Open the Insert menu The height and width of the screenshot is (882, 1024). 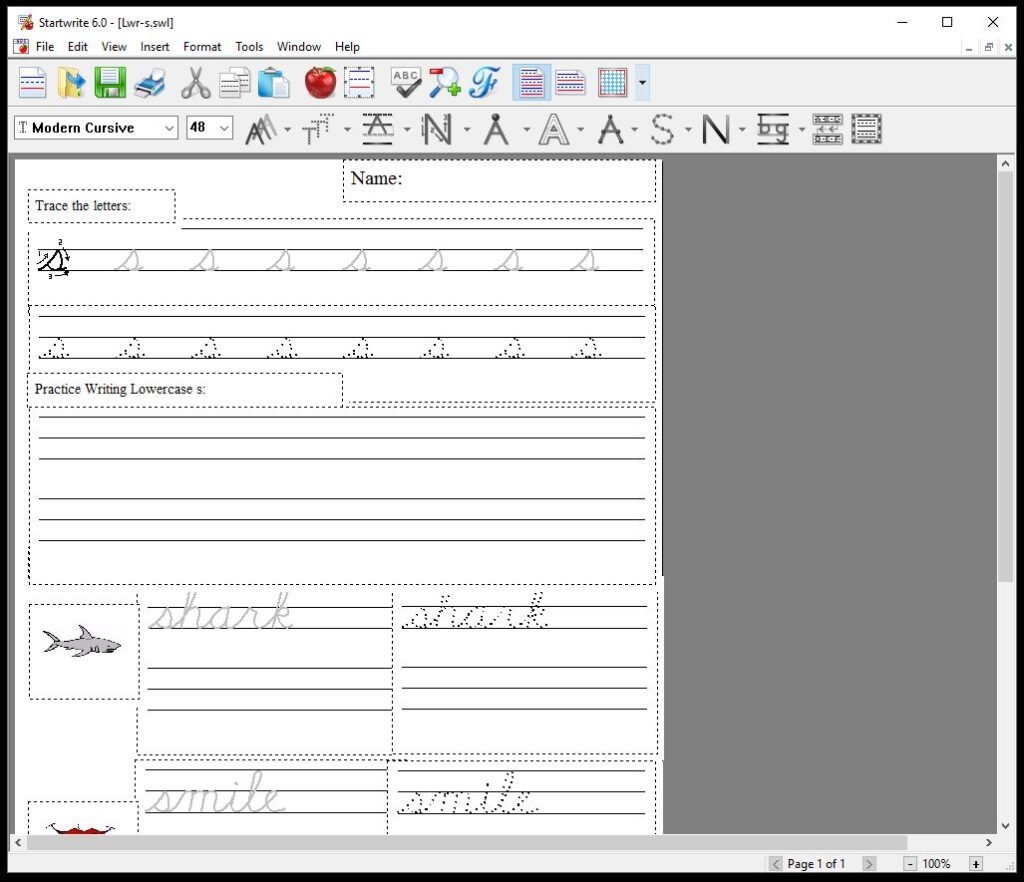point(155,47)
